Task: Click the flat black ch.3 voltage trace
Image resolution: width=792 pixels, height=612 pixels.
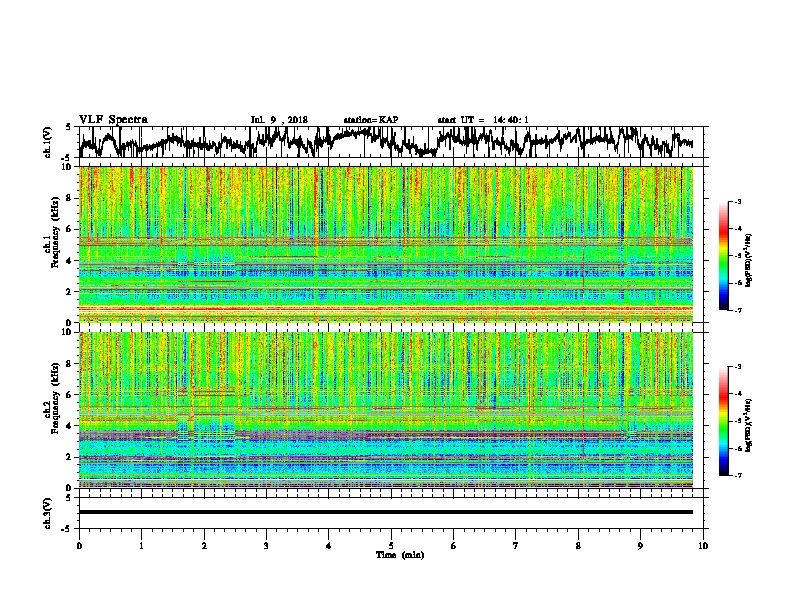Action: [386, 512]
